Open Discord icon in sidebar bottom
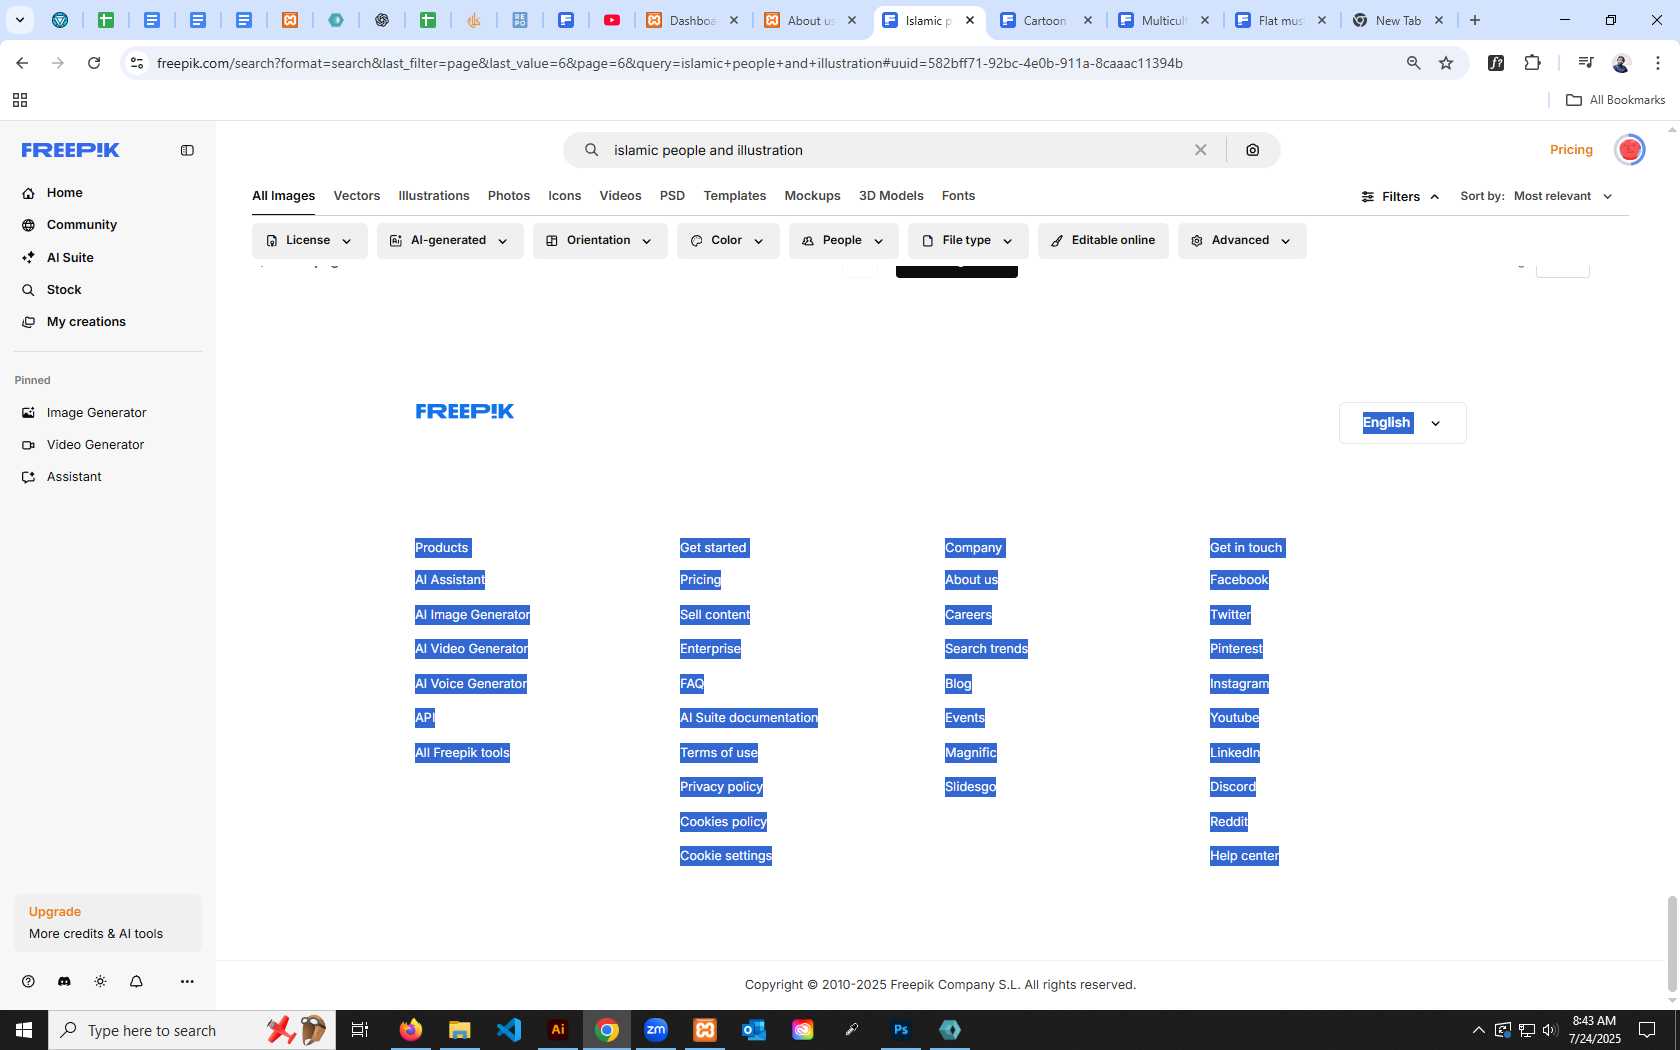Image resolution: width=1680 pixels, height=1050 pixels. (64, 981)
